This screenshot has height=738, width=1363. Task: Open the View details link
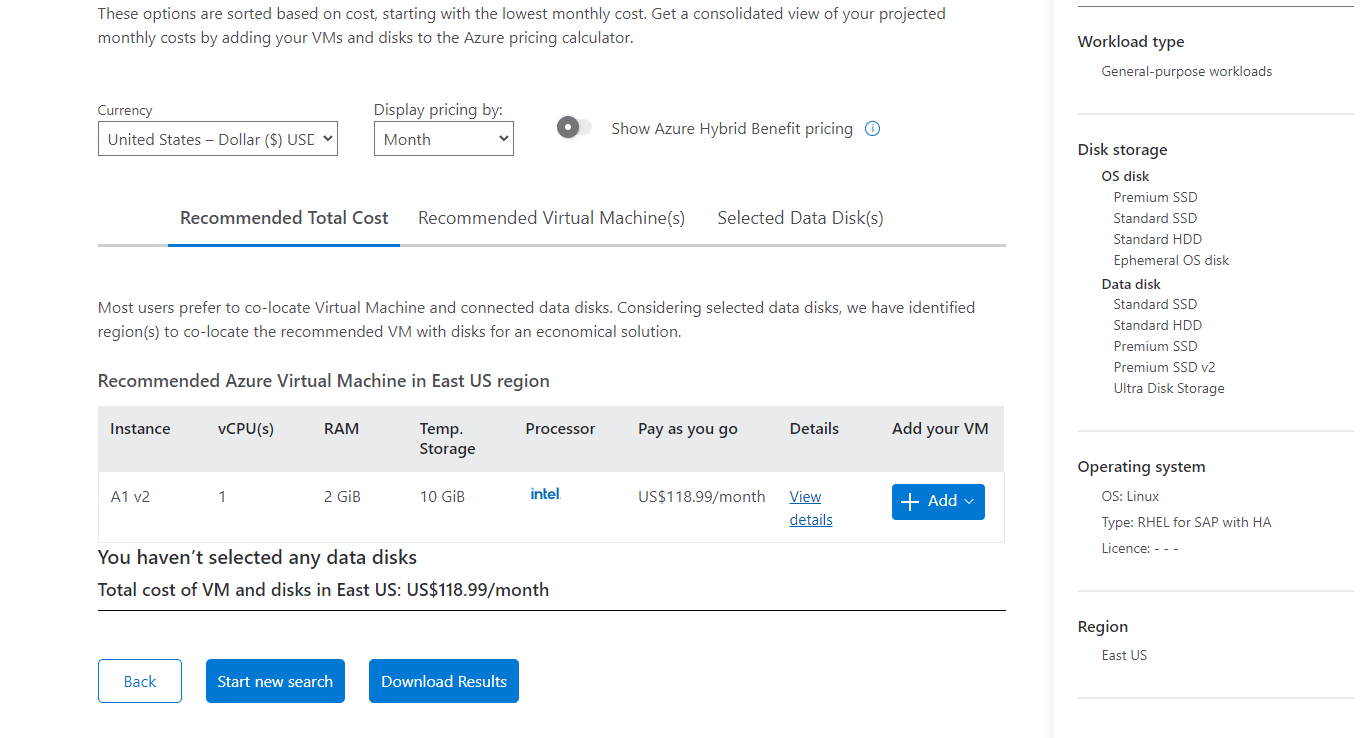coord(811,508)
